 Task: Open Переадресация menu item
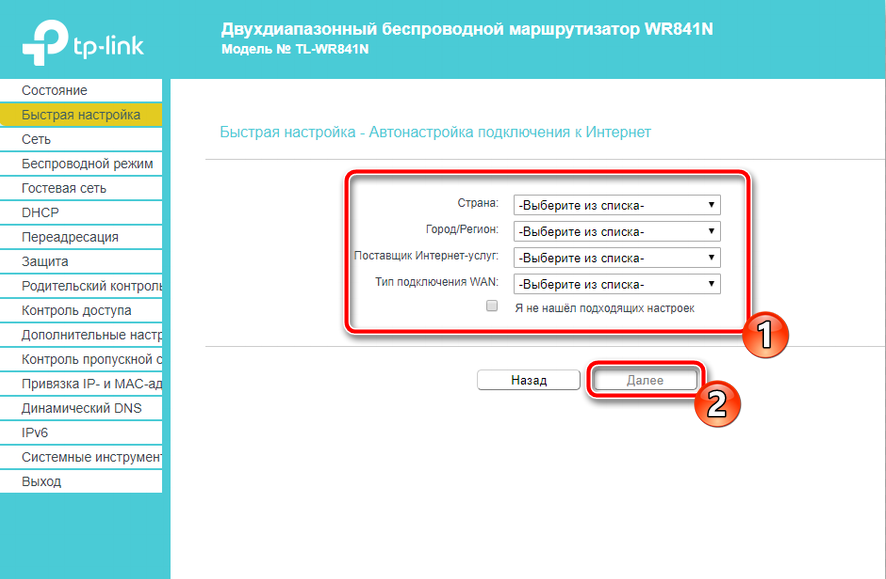pyautogui.click(x=70, y=237)
